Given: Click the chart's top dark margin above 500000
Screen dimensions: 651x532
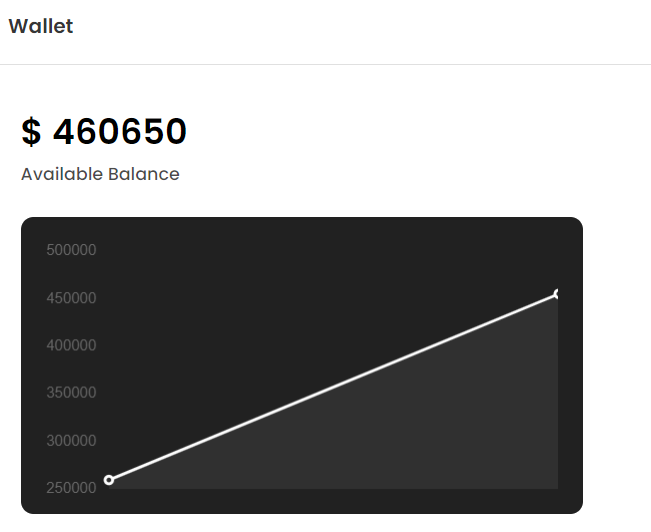Looking at the screenshot, I should point(302,229).
